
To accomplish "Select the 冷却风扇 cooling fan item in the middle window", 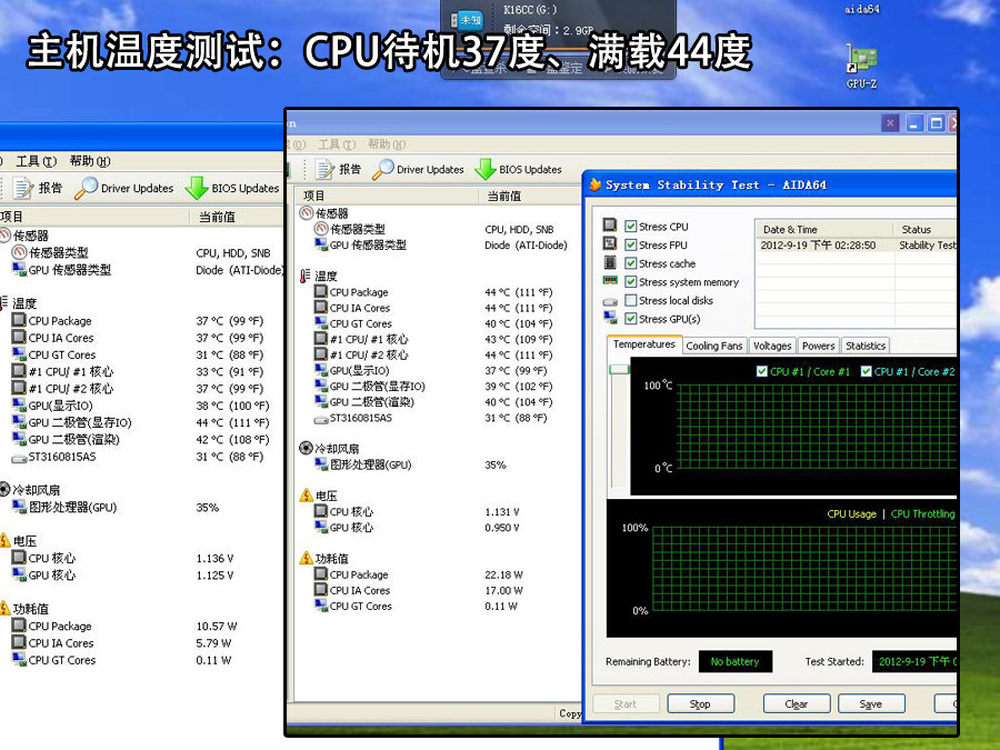I will [x=337, y=449].
